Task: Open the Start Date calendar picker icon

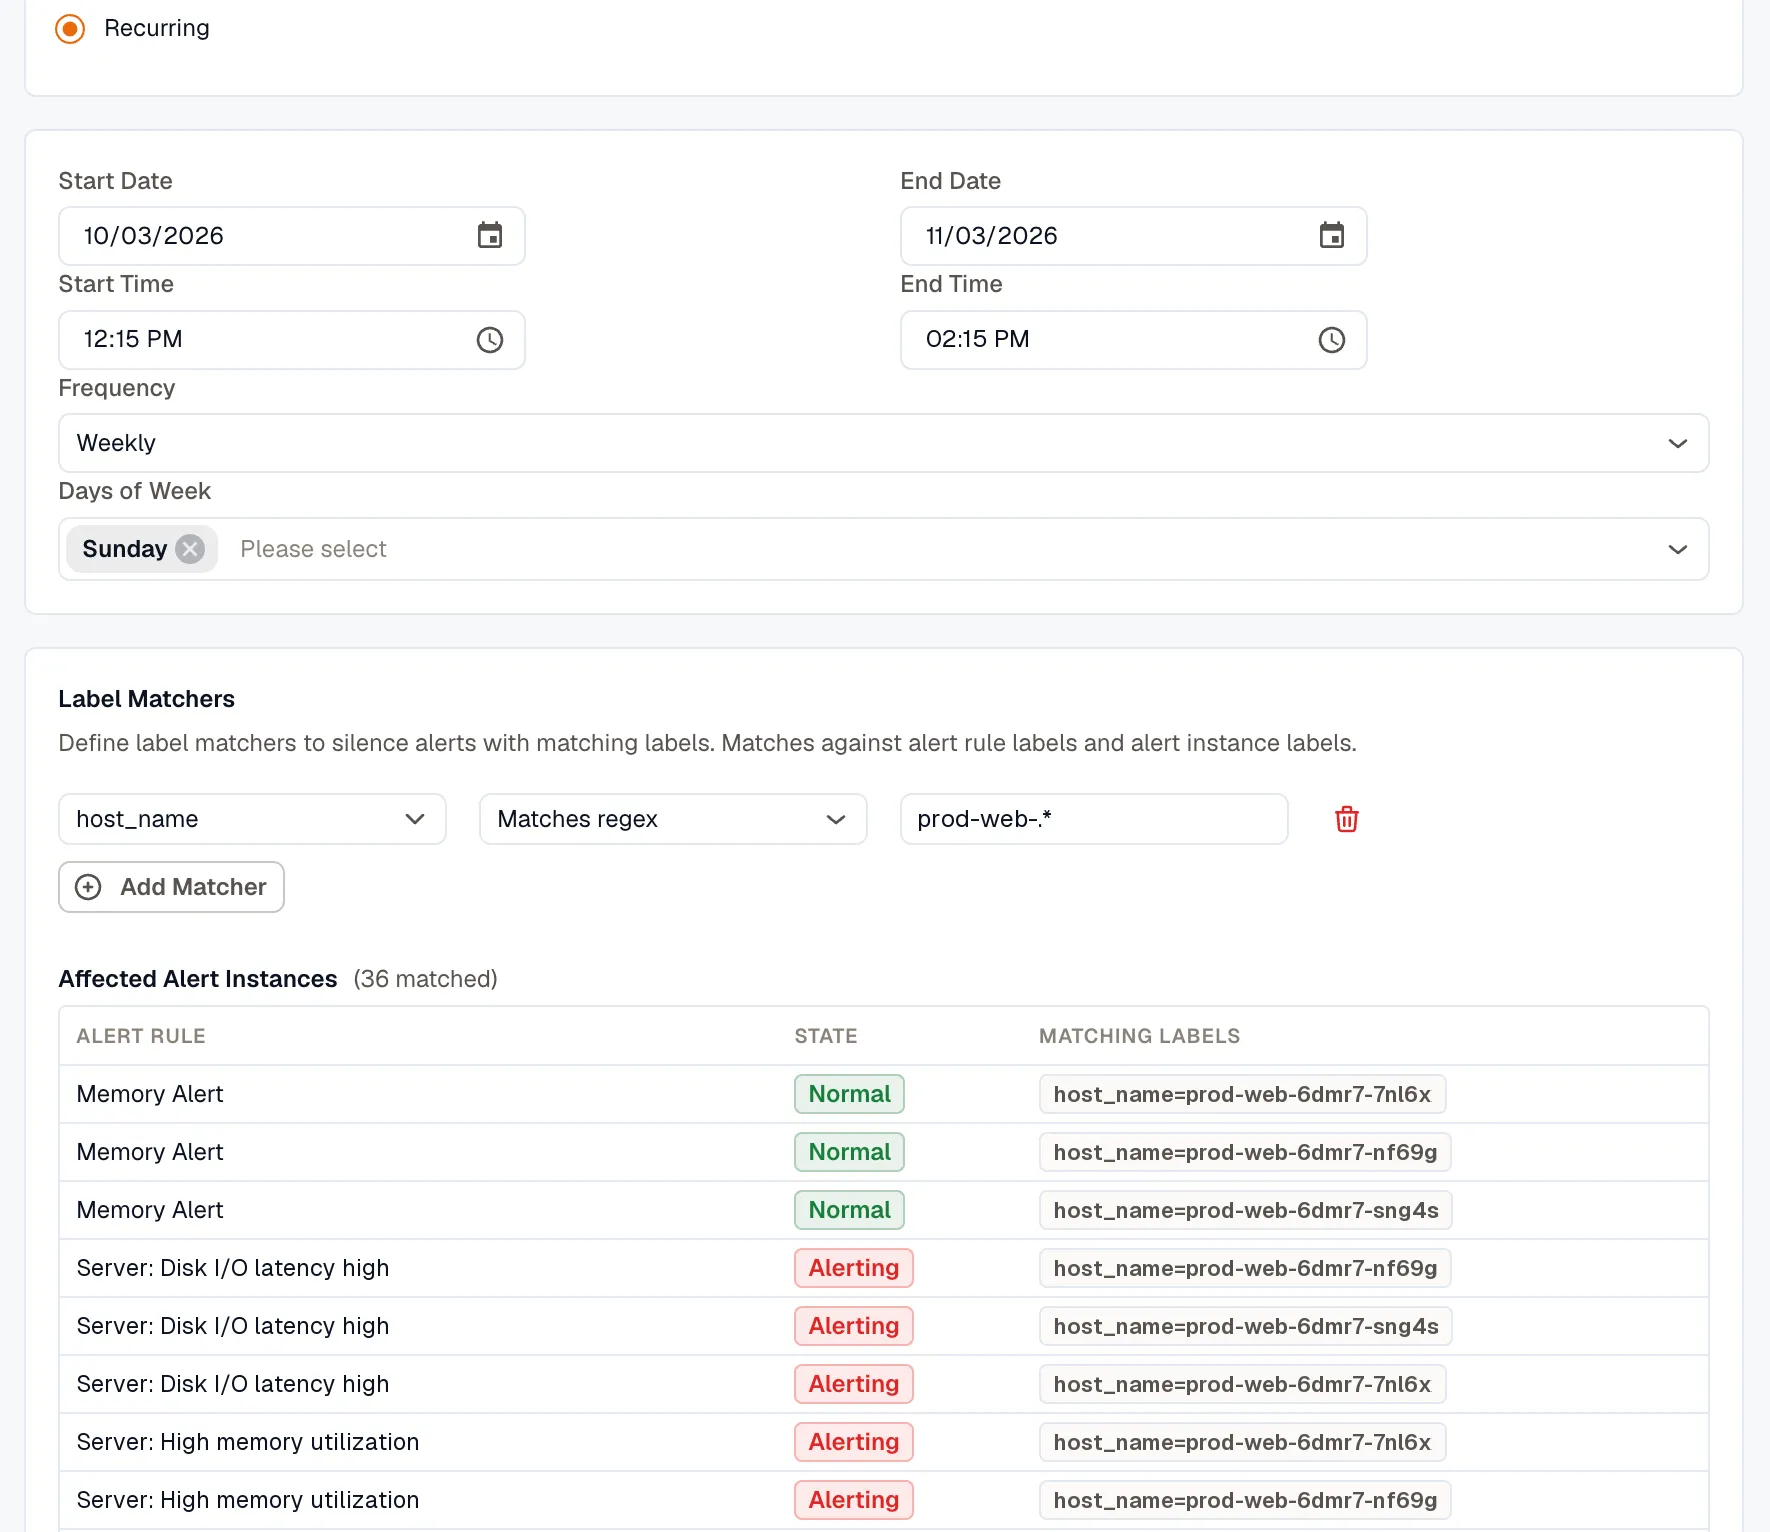Action: tap(490, 236)
